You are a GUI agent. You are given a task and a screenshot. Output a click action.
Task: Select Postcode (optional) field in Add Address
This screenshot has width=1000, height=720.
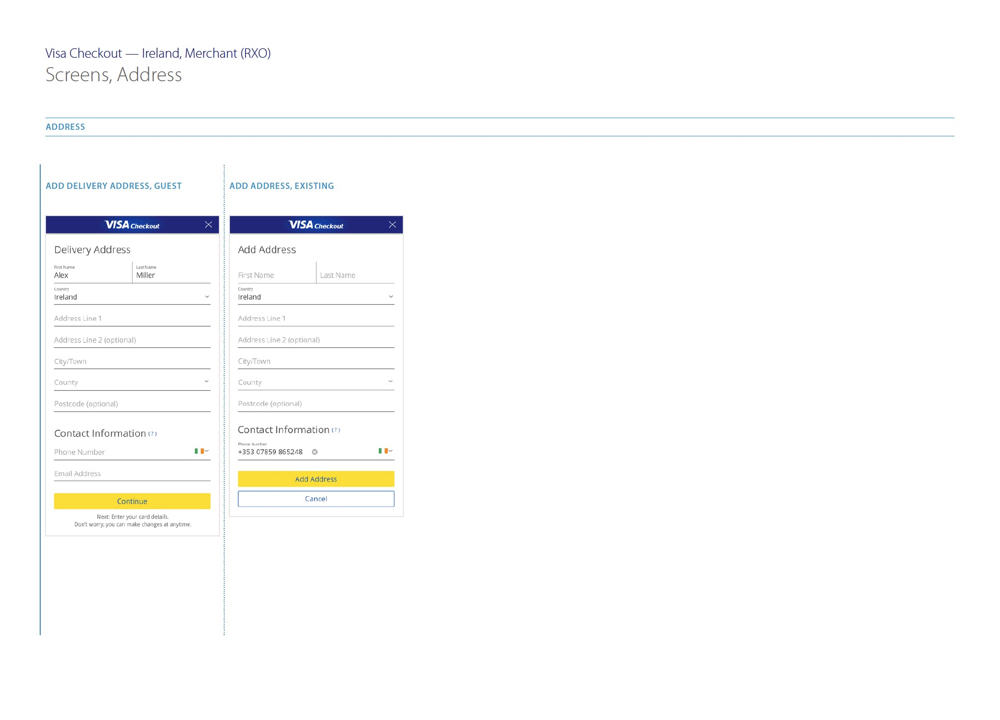316,404
